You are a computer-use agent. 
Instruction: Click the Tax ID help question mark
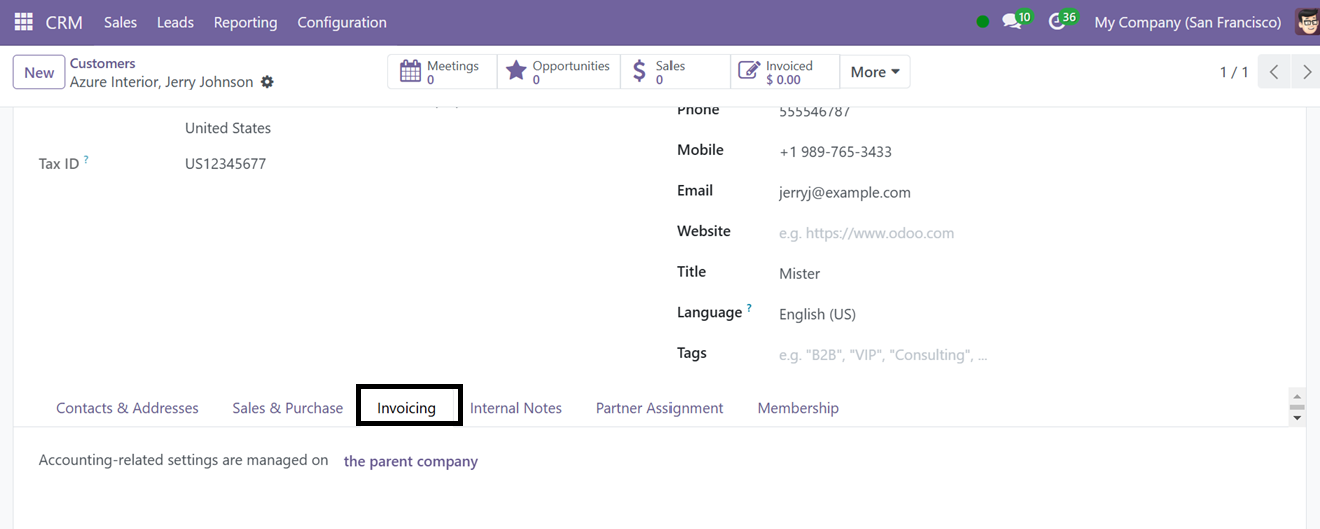[x=86, y=159]
